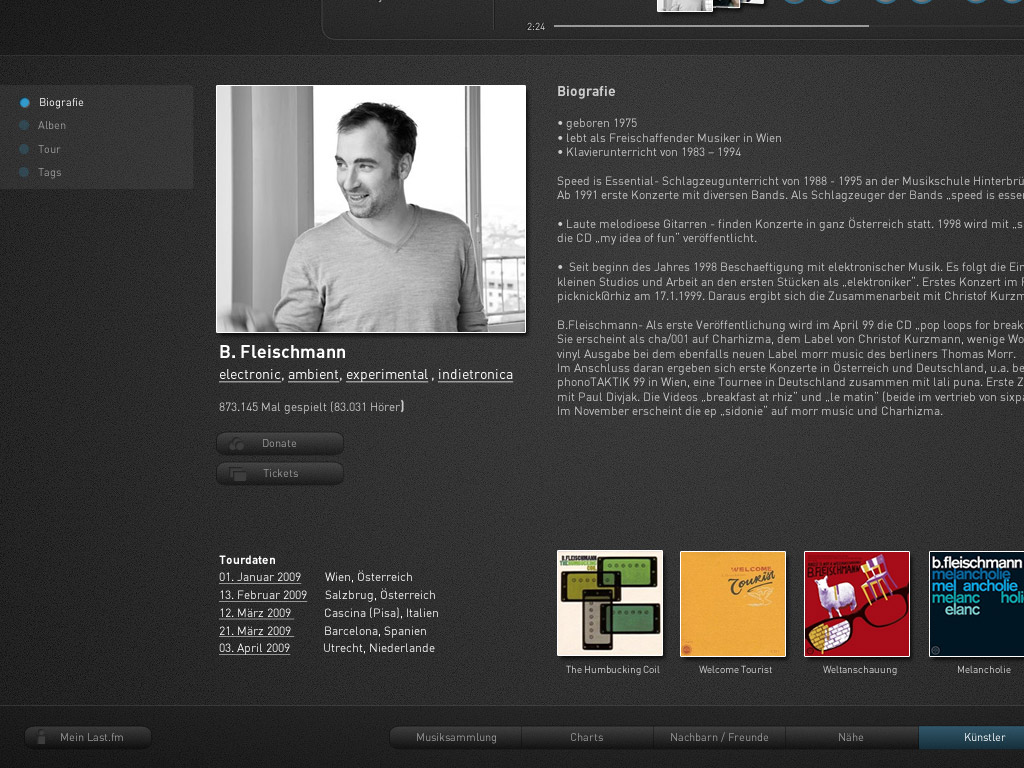Open the indietronica tag link

pos(475,375)
